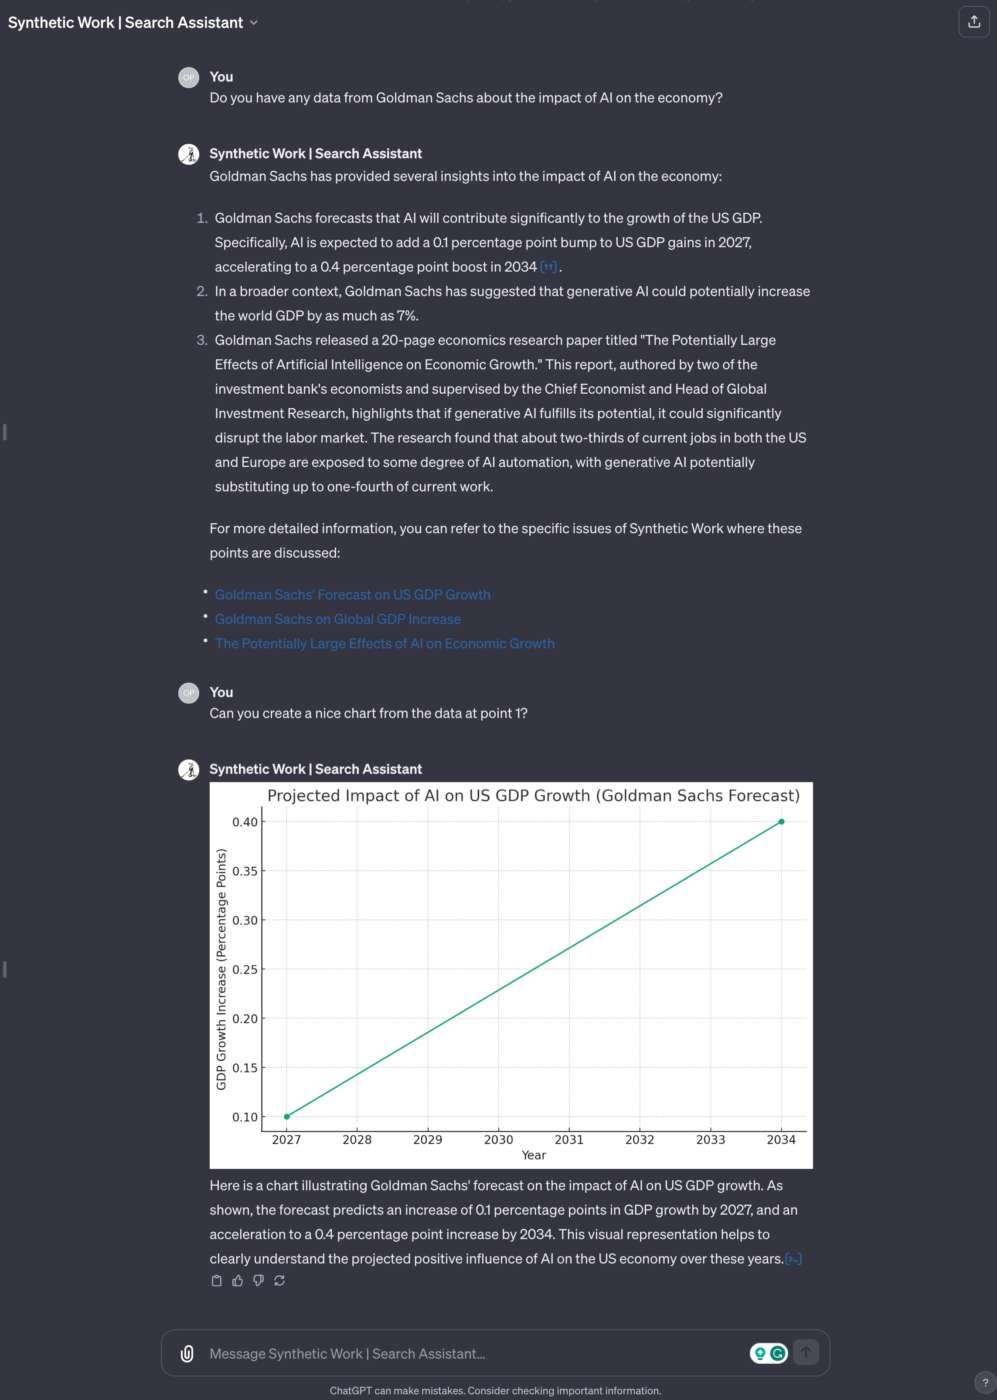
Task: Click the generated GDP growth chart image
Action: point(510,975)
